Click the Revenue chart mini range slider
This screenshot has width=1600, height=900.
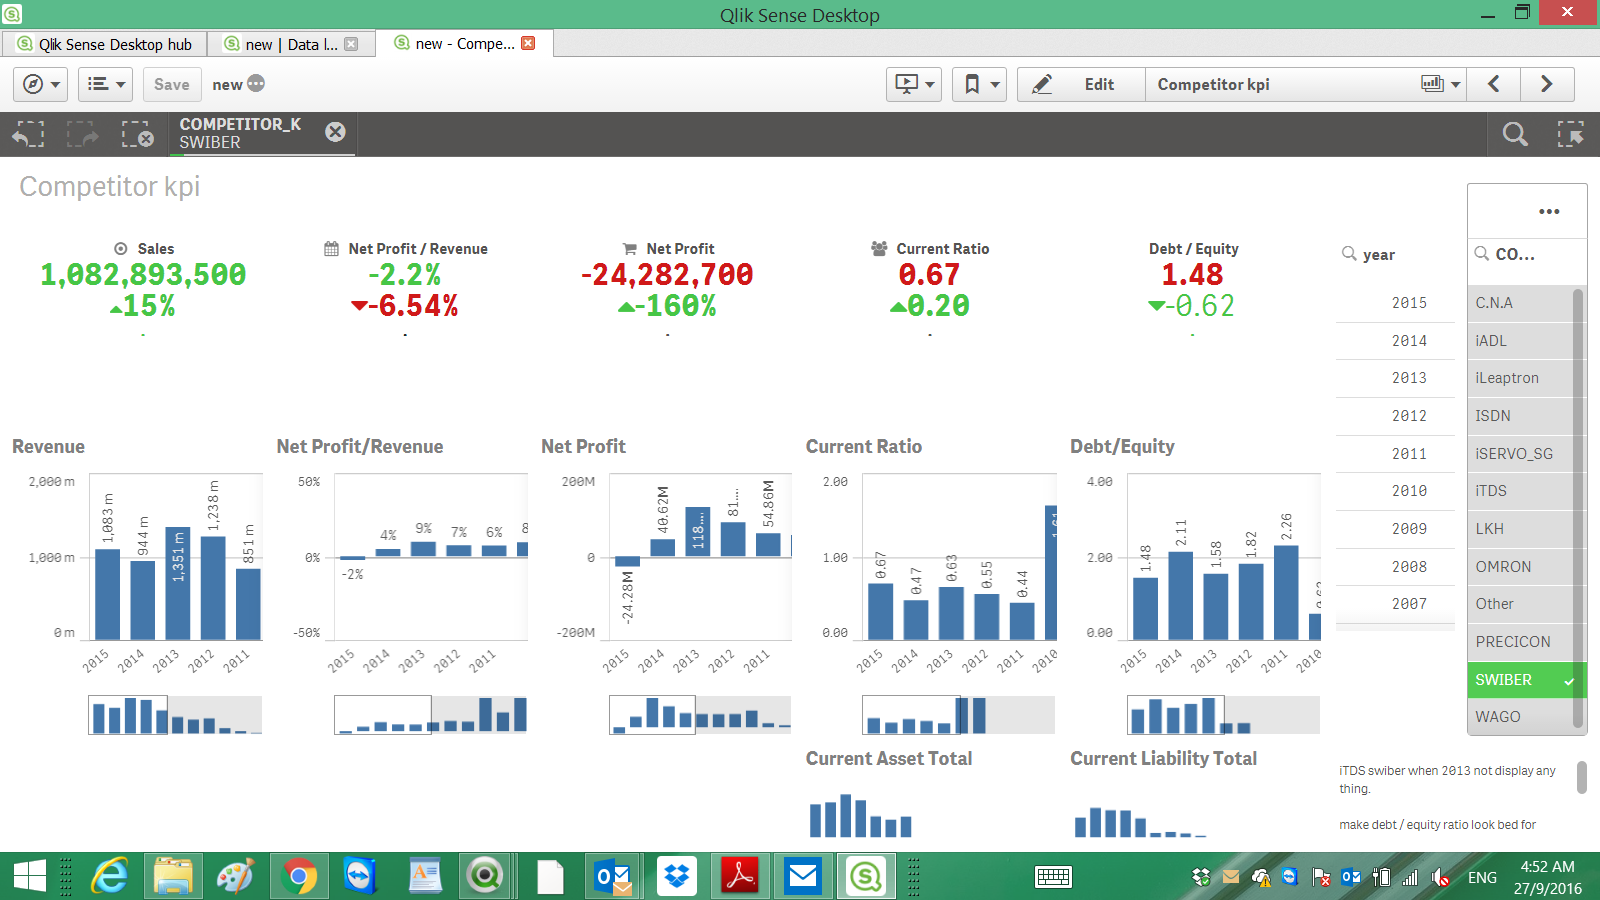[175, 715]
